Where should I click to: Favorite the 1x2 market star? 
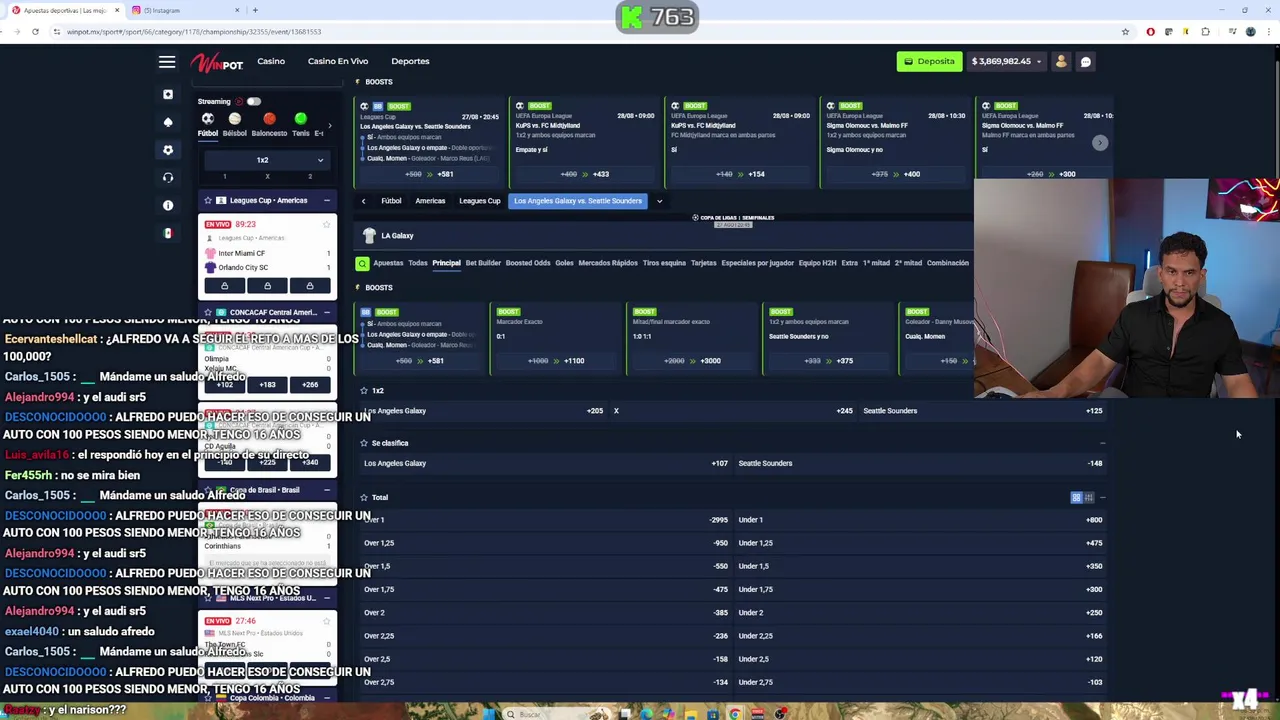[364, 391]
